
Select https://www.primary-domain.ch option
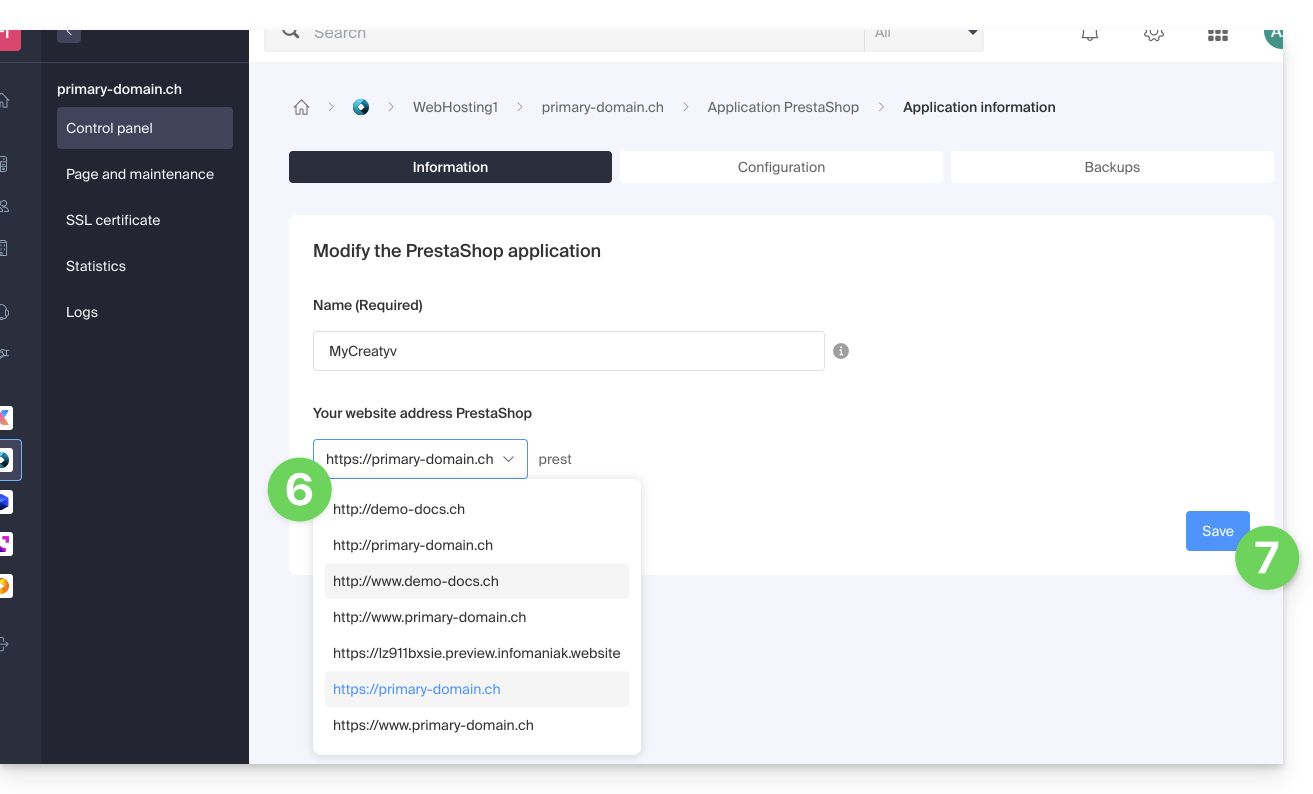433,725
